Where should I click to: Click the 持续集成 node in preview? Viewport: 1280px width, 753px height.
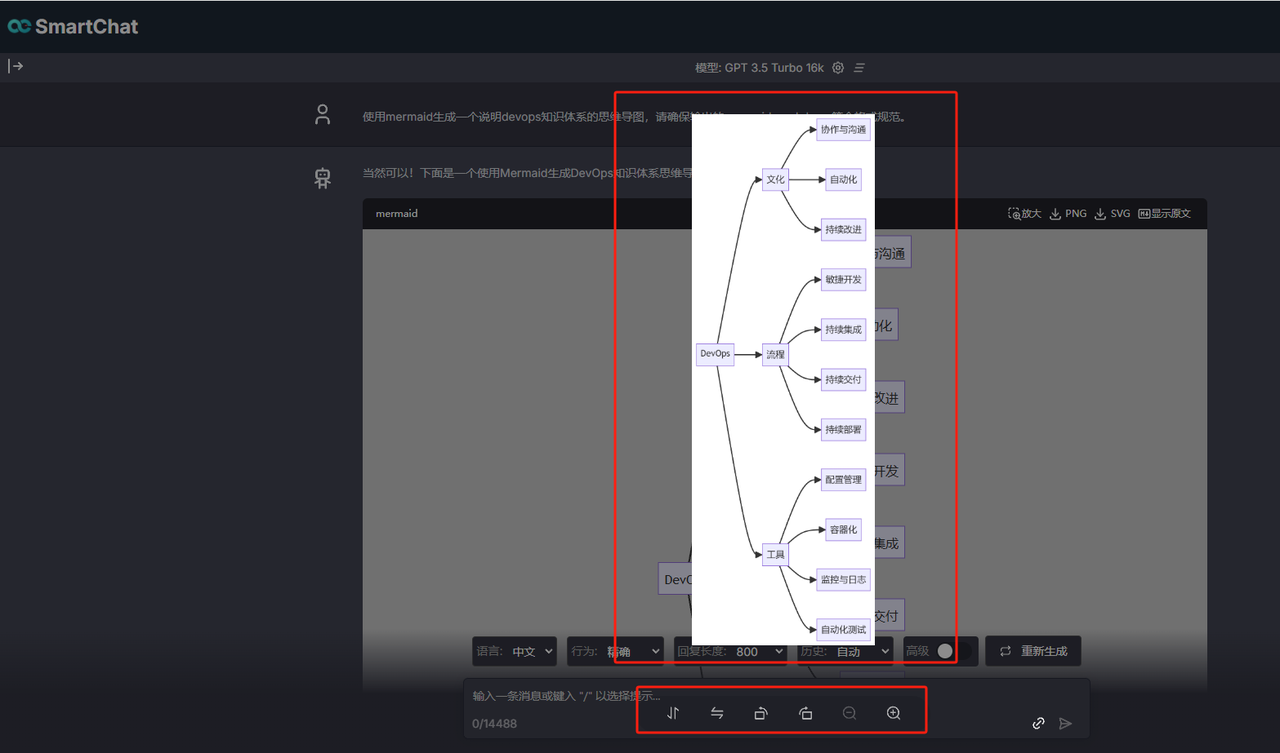[843, 330]
